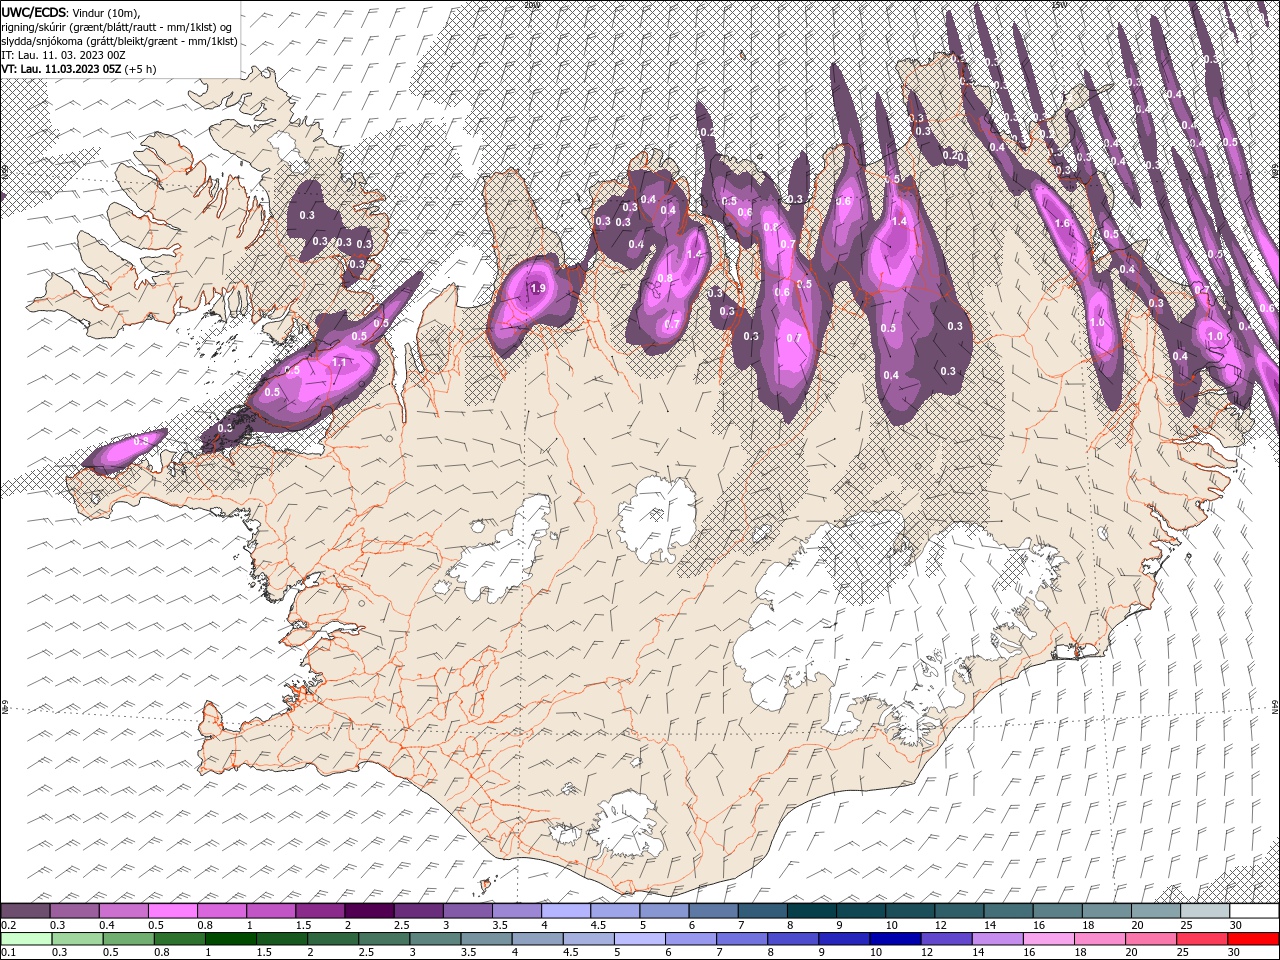This screenshot has height=960, width=1280.
Task: Click the darkest purple 2 swatch in top legend
Action: tap(369, 911)
